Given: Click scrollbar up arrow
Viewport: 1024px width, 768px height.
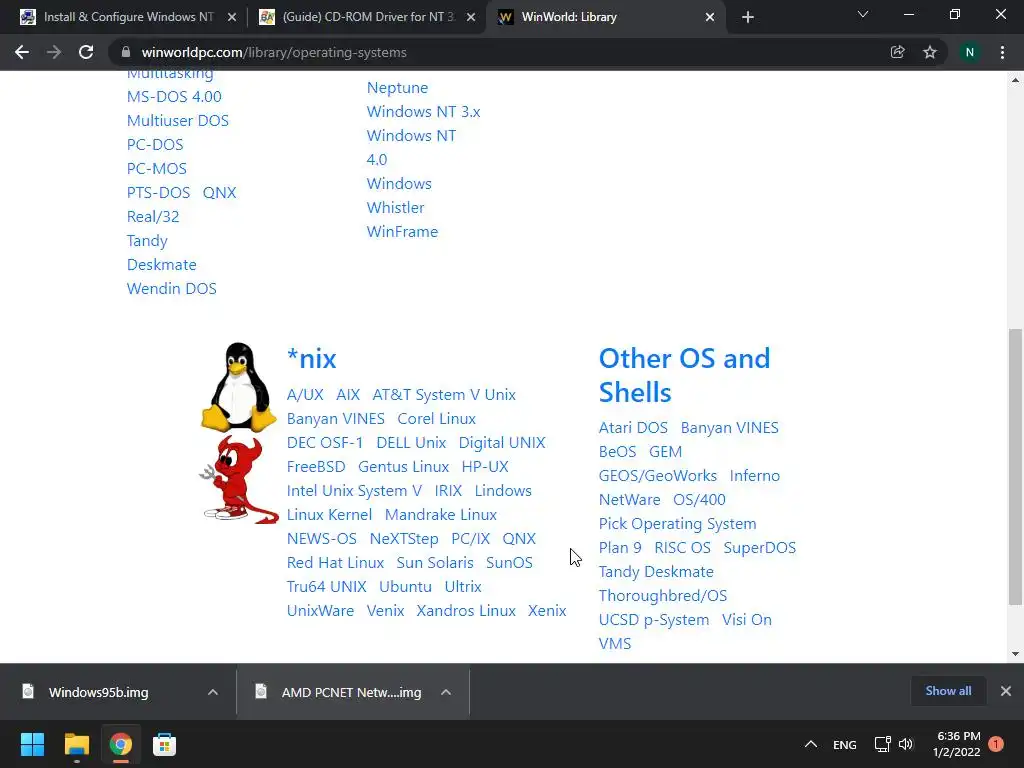Looking at the screenshot, I should (1015, 80).
